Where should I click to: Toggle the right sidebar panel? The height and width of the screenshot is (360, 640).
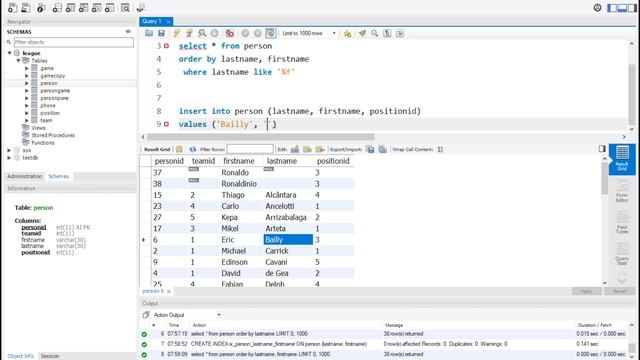pyautogui.click(x=632, y=8)
